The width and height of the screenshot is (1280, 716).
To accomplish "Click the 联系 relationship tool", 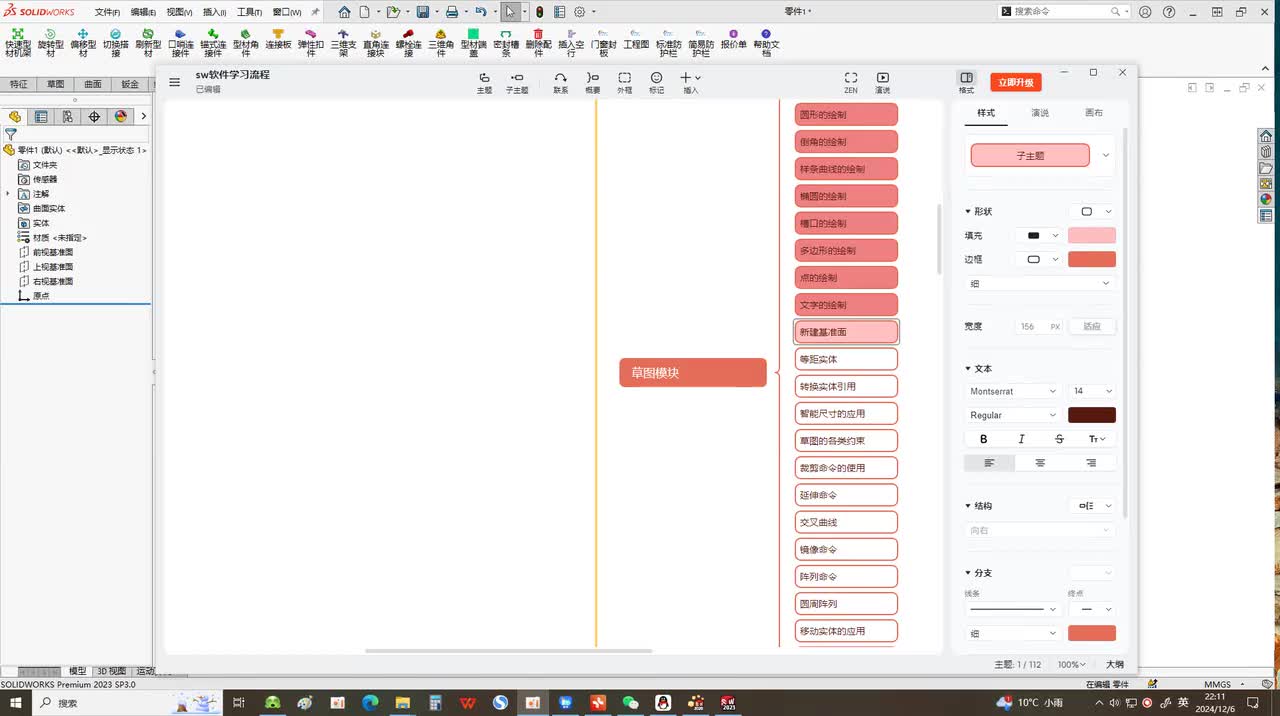I will tap(560, 83).
